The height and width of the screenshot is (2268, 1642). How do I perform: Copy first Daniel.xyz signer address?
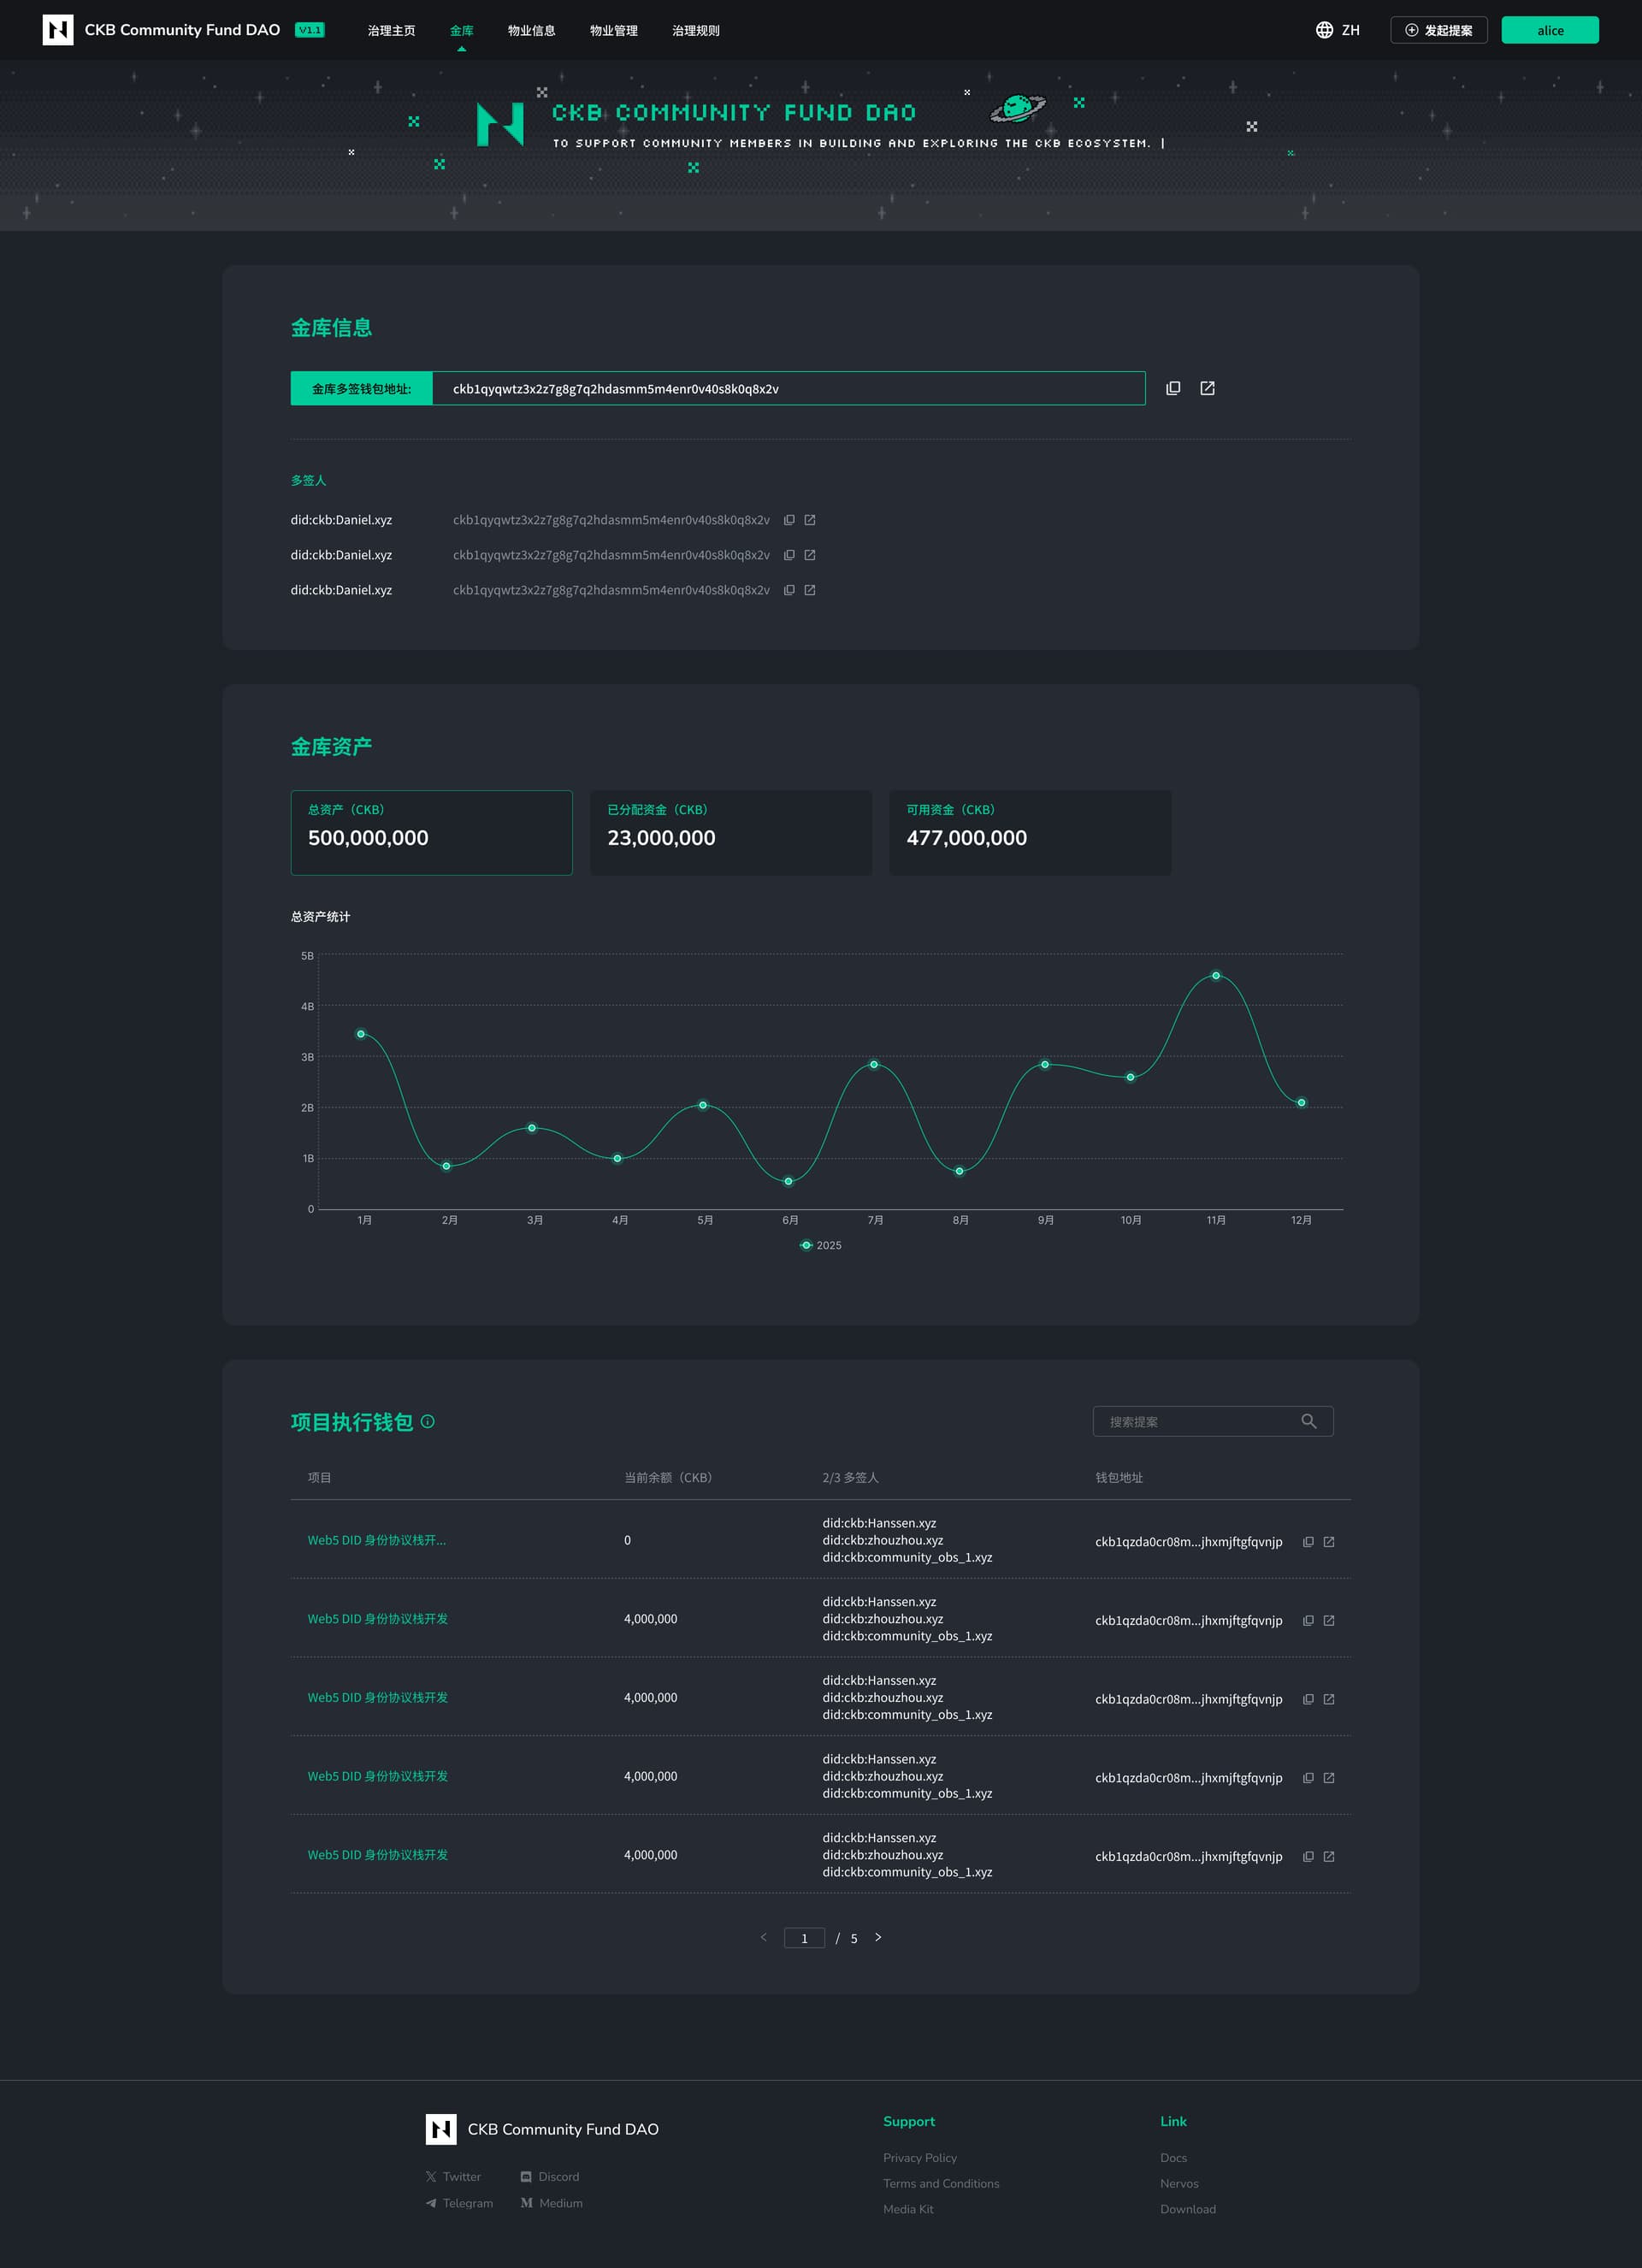point(789,520)
